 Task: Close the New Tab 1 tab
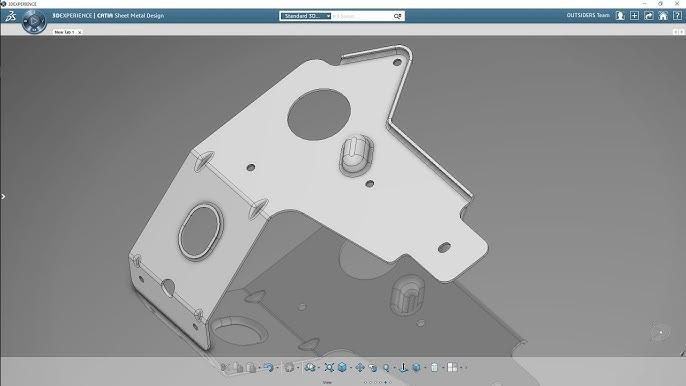[x=80, y=32]
